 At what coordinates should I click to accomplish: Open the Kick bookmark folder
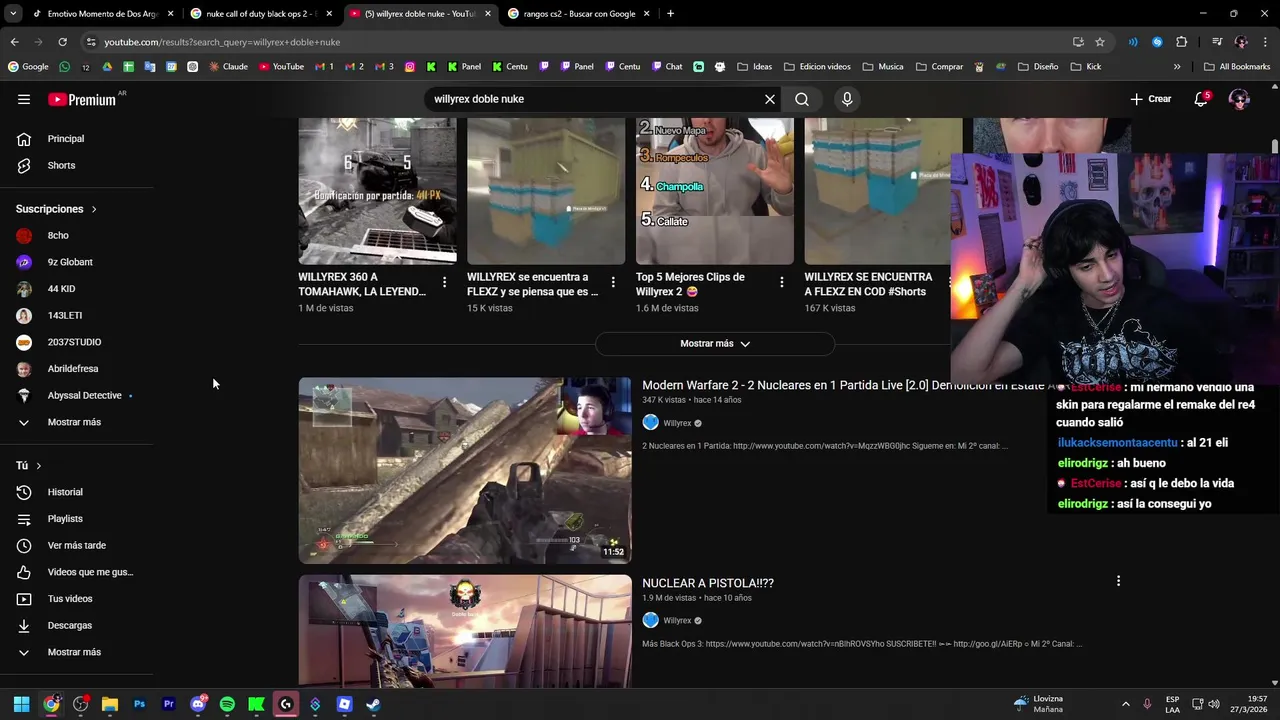tap(1085, 67)
